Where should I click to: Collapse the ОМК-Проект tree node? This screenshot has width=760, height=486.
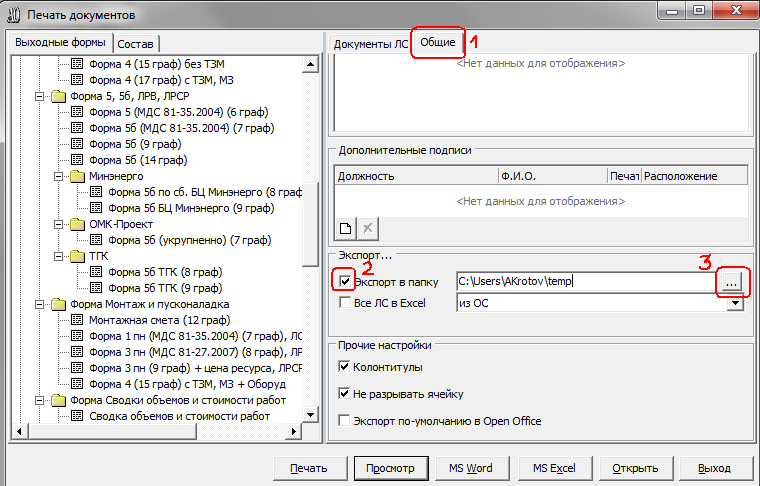(x=59, y=224)
